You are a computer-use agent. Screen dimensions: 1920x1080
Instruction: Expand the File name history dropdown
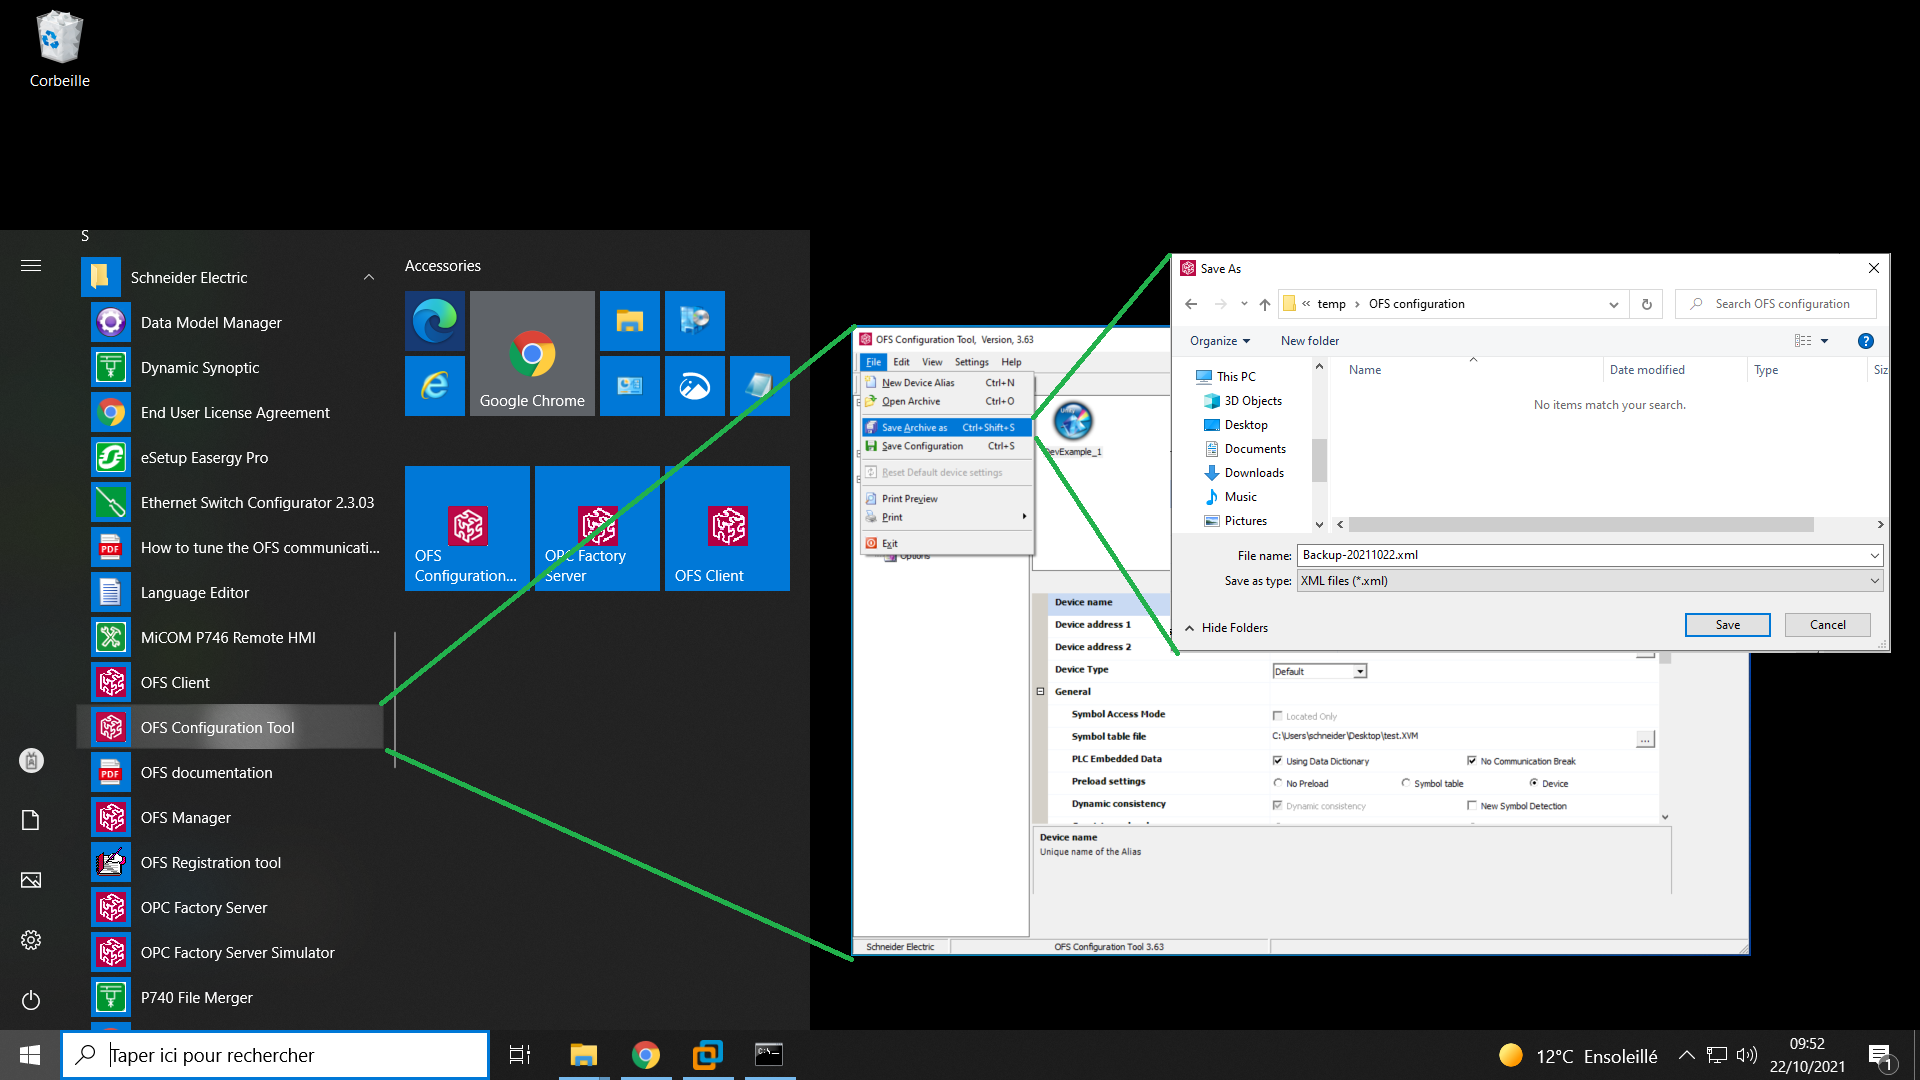1874,555
